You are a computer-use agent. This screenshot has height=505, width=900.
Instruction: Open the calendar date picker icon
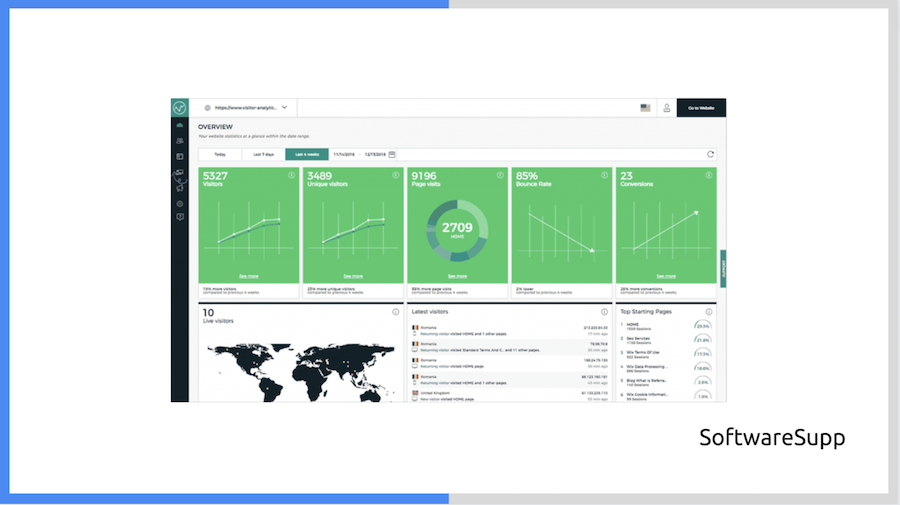point(392,154)
